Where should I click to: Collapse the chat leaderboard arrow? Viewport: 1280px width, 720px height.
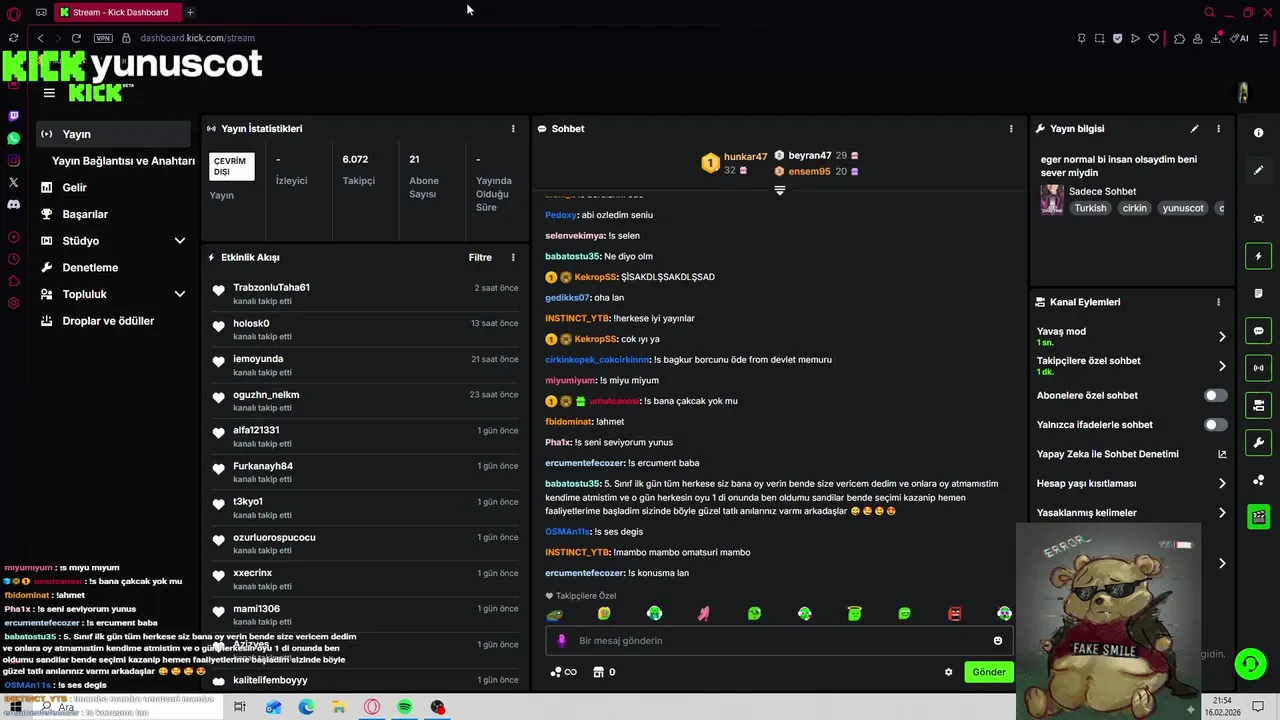pos(780,190)
